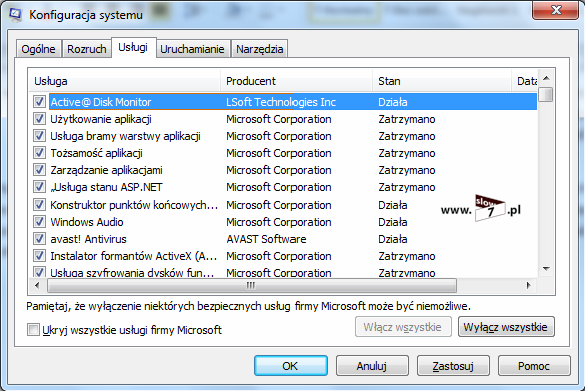Select the avast! Antivirus service name

point(88,239)
